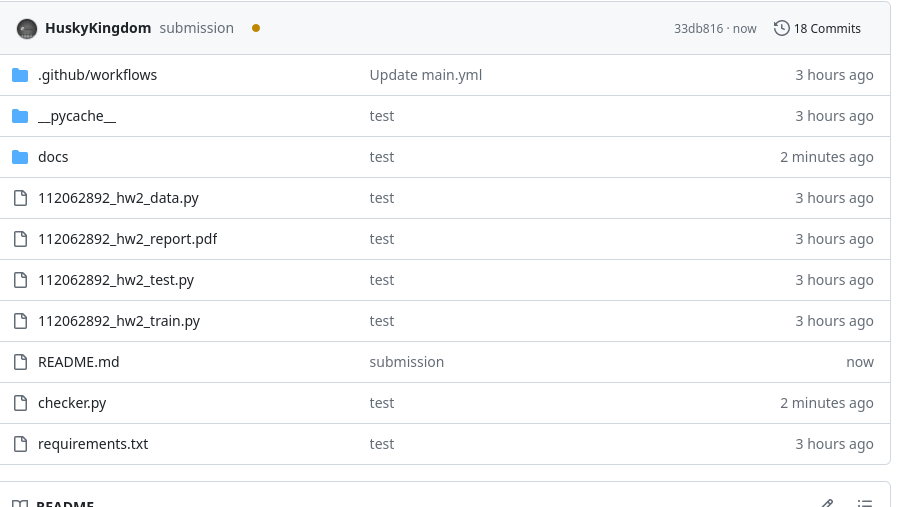Open the latest "submission" commit message
906x507 pixels.
click(x=196, y=28)
